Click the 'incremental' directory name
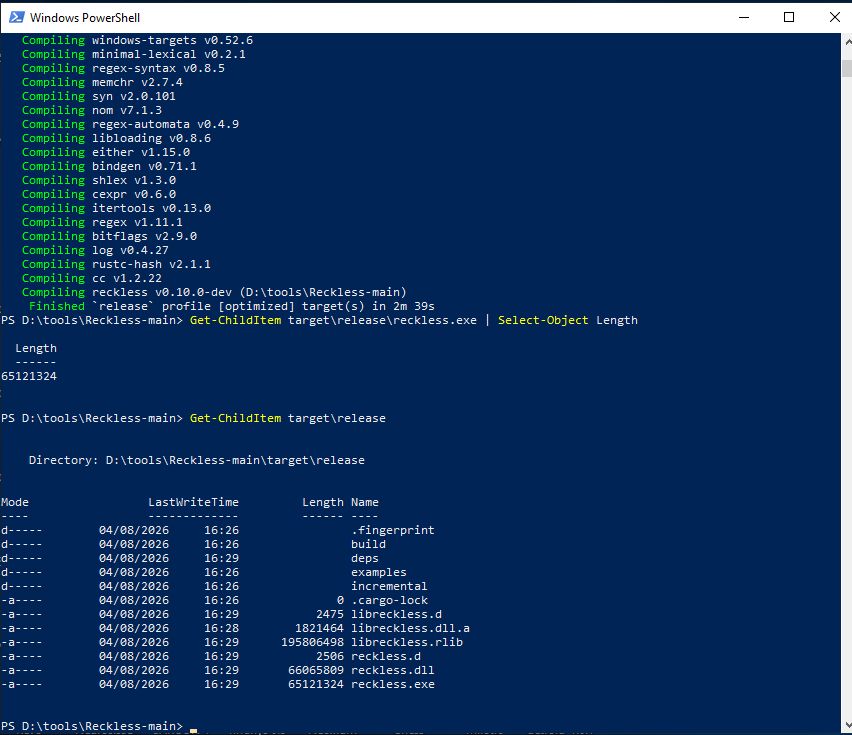The width and height of the screenshot is (852, 735). (389, 586)
